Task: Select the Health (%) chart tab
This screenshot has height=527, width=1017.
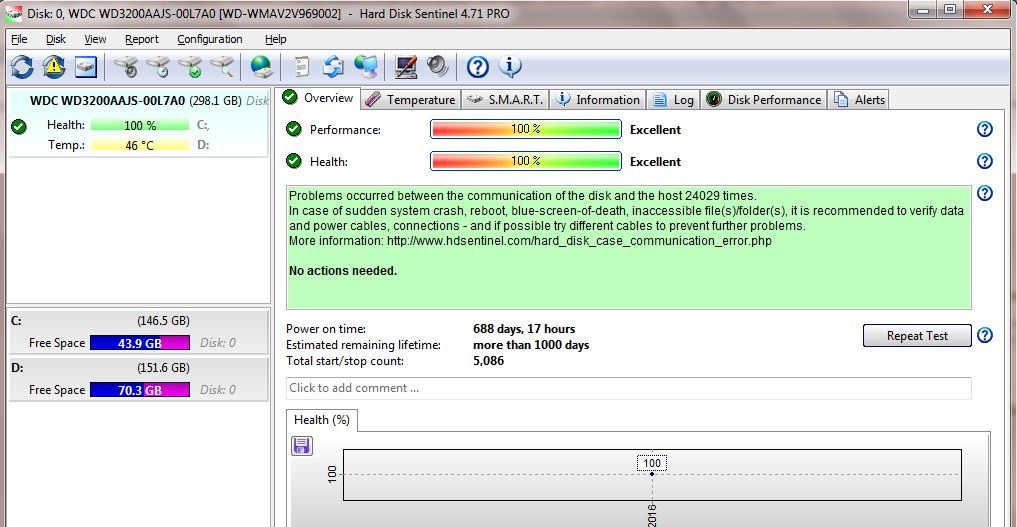Action: 322,420
